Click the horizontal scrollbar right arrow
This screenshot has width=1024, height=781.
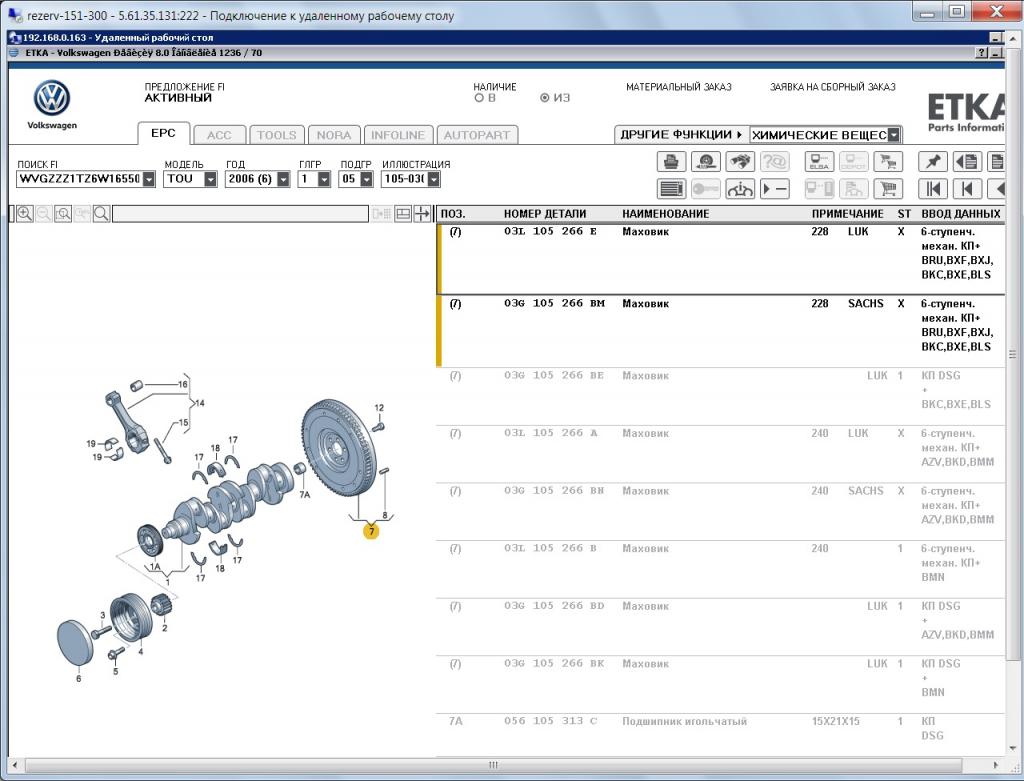(996, 765)
